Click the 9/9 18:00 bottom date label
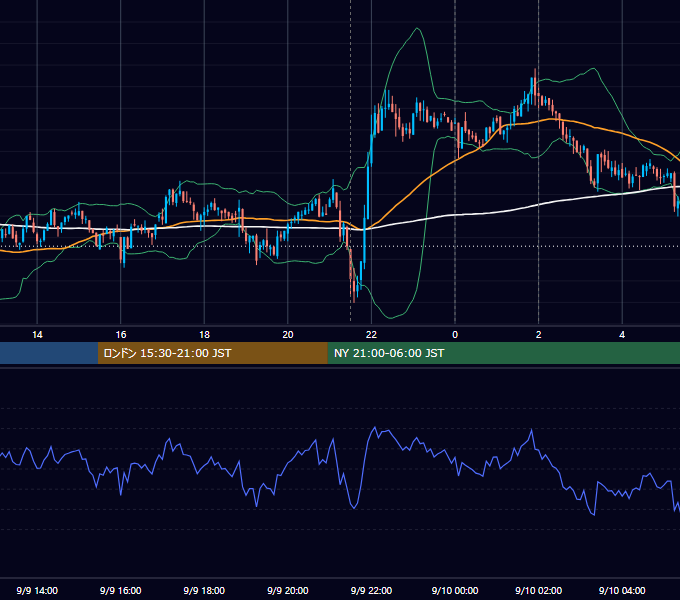The image size is (680, 600). [204, 590]
